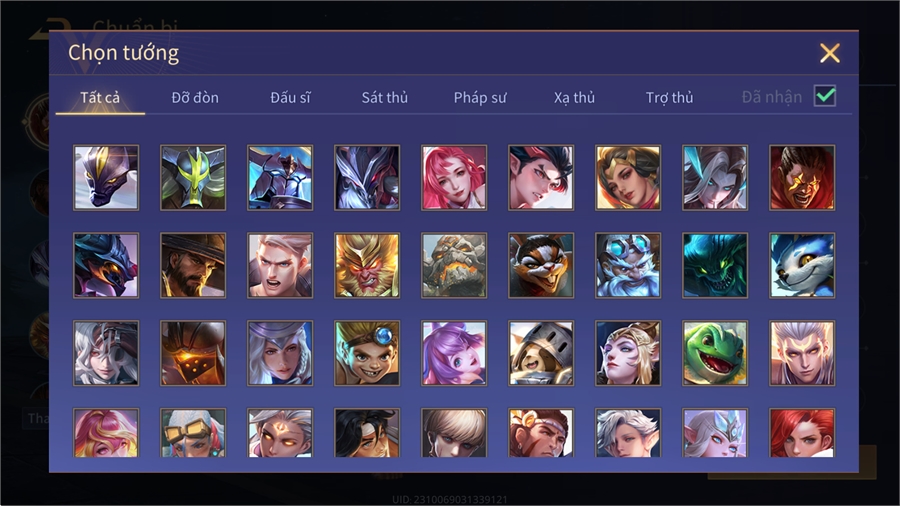Screen dimensions: 900x506
Task: Choose the white-bearded dwarf with goggles
Action: [628, 265]
